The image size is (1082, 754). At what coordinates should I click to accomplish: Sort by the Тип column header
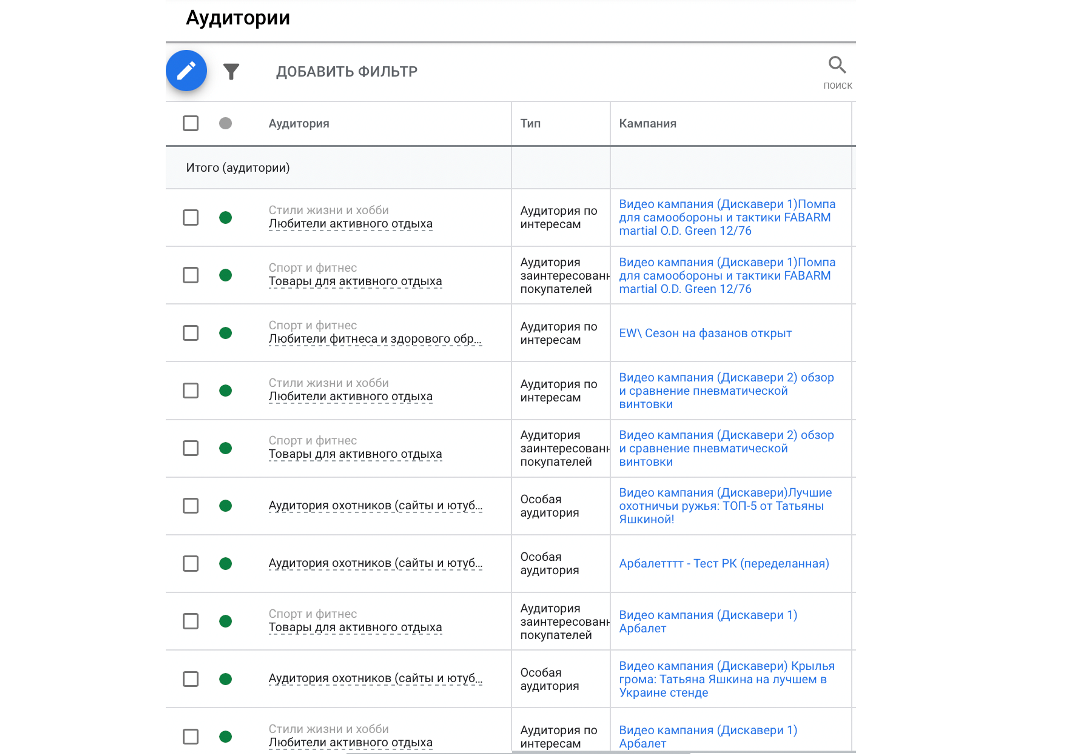(531, 123)
